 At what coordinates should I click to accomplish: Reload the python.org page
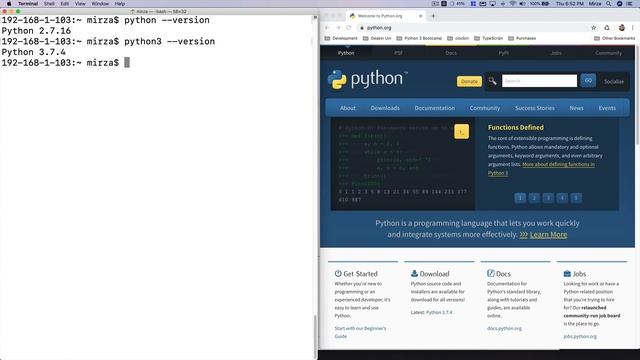[x=349, y=28]
